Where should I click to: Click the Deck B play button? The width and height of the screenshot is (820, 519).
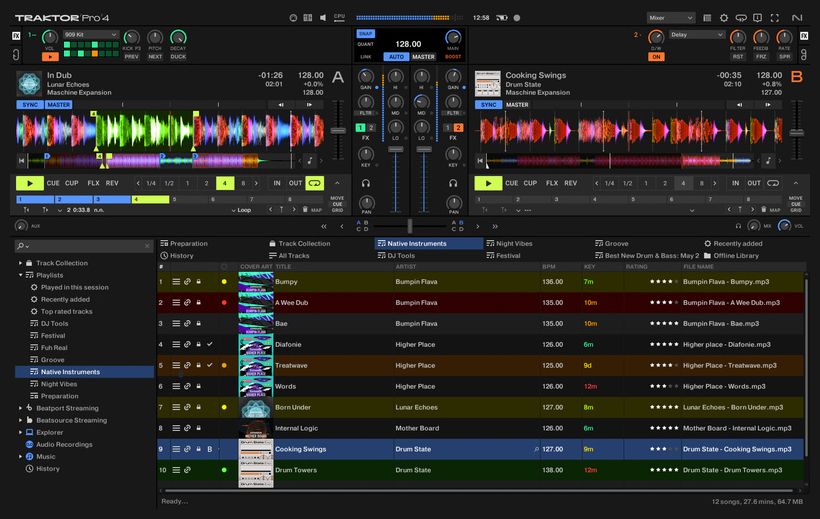point(488,183)
